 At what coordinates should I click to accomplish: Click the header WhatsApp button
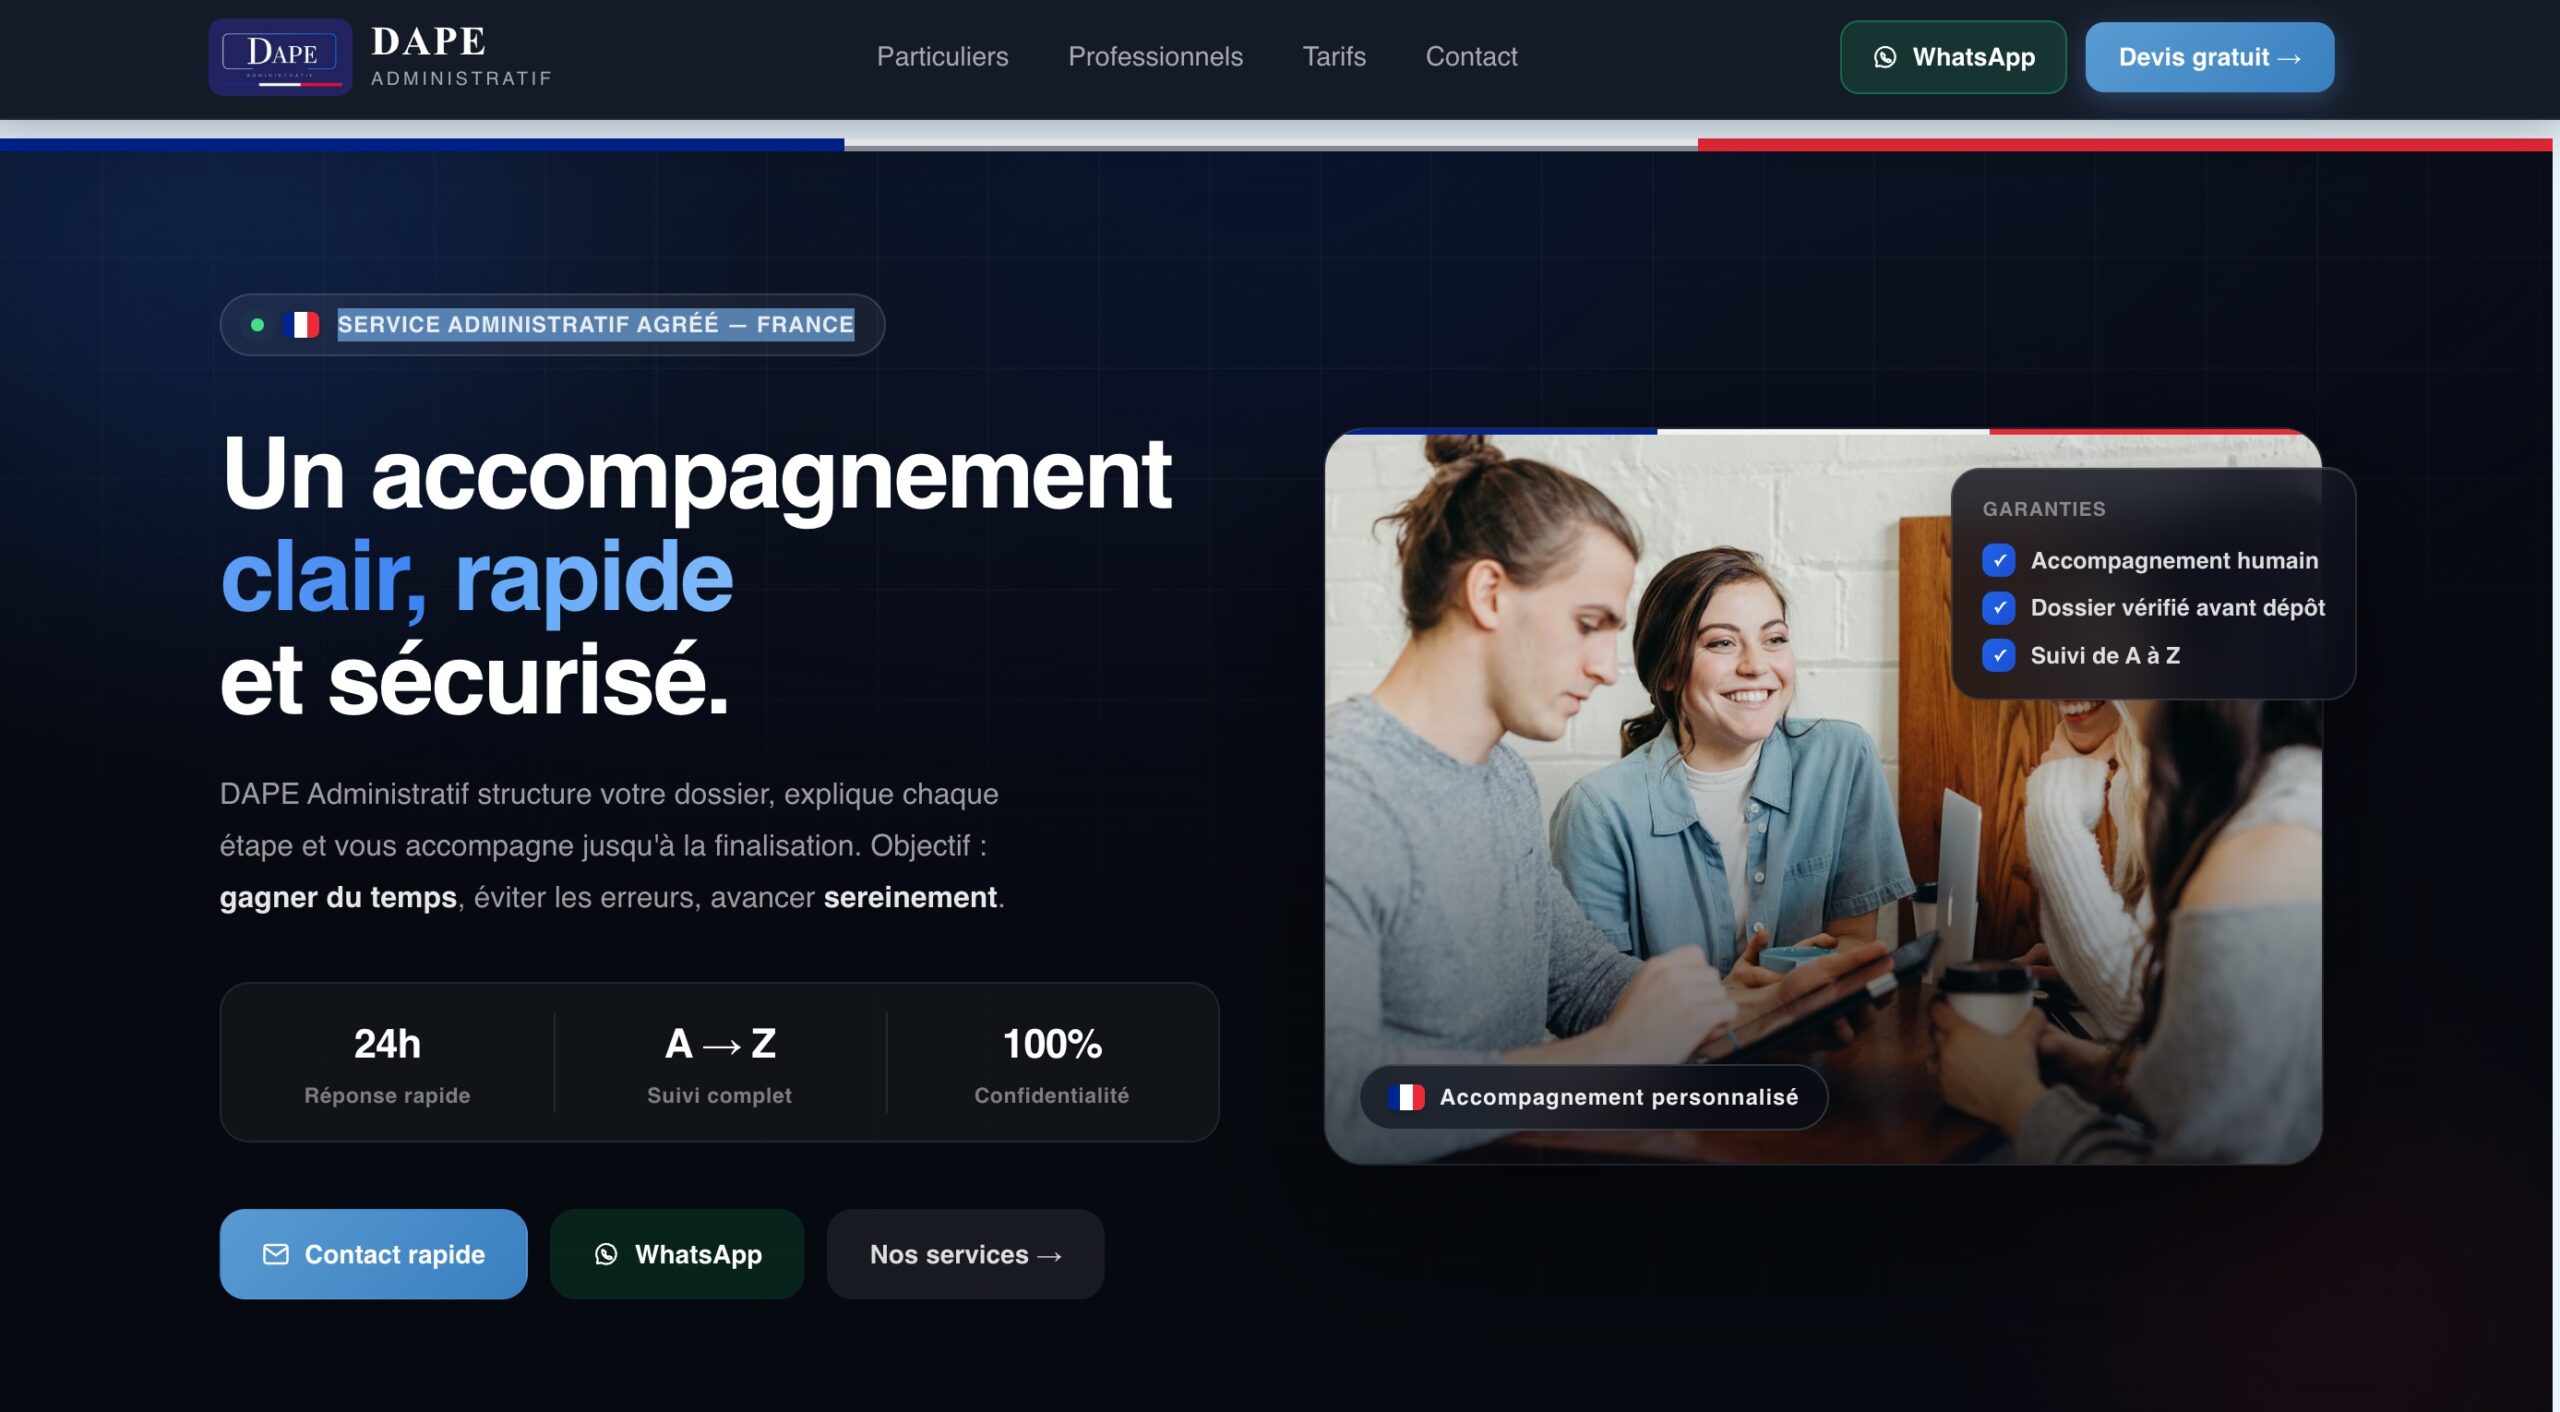click(x=1953, y=57)
